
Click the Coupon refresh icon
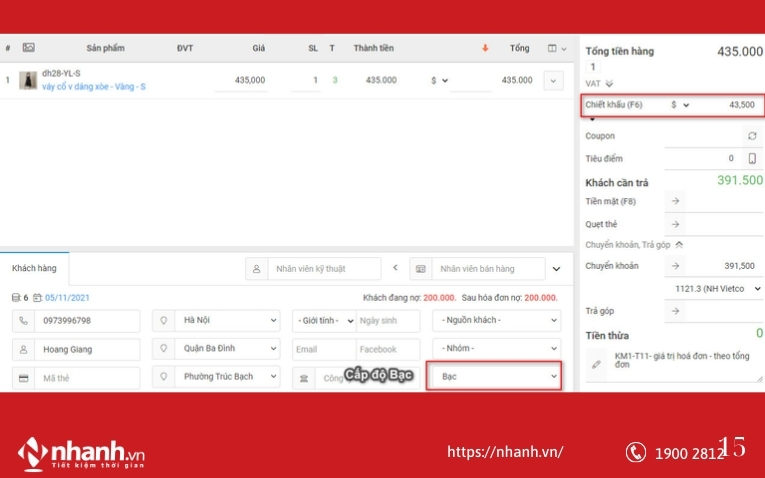point(752,135)
